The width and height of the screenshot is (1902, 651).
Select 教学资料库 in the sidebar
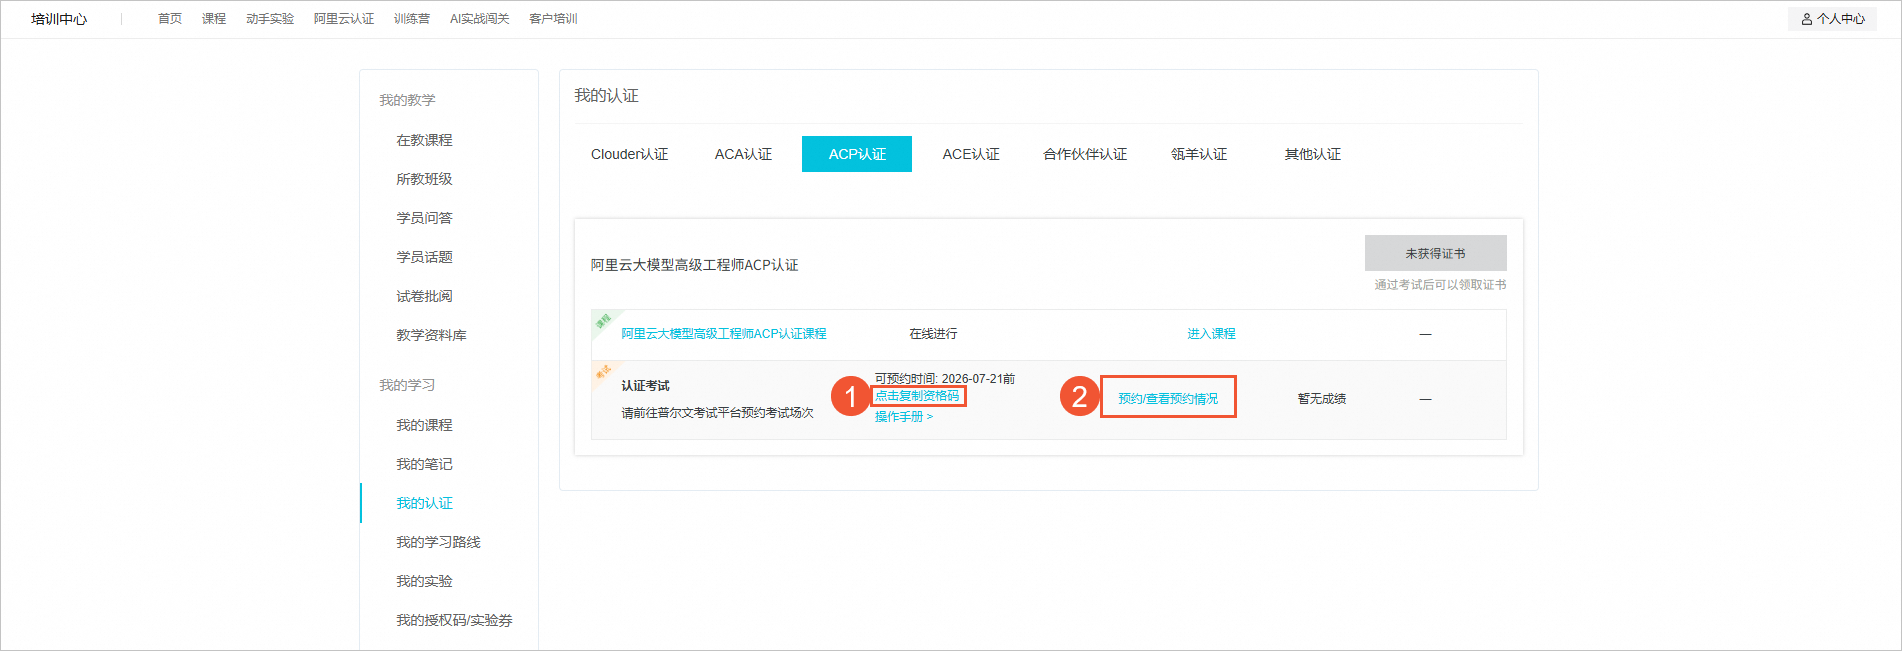(431, 335)
